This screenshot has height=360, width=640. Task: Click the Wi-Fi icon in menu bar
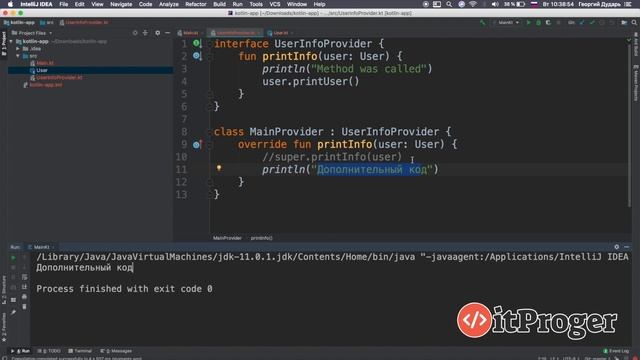coord(473,4)
